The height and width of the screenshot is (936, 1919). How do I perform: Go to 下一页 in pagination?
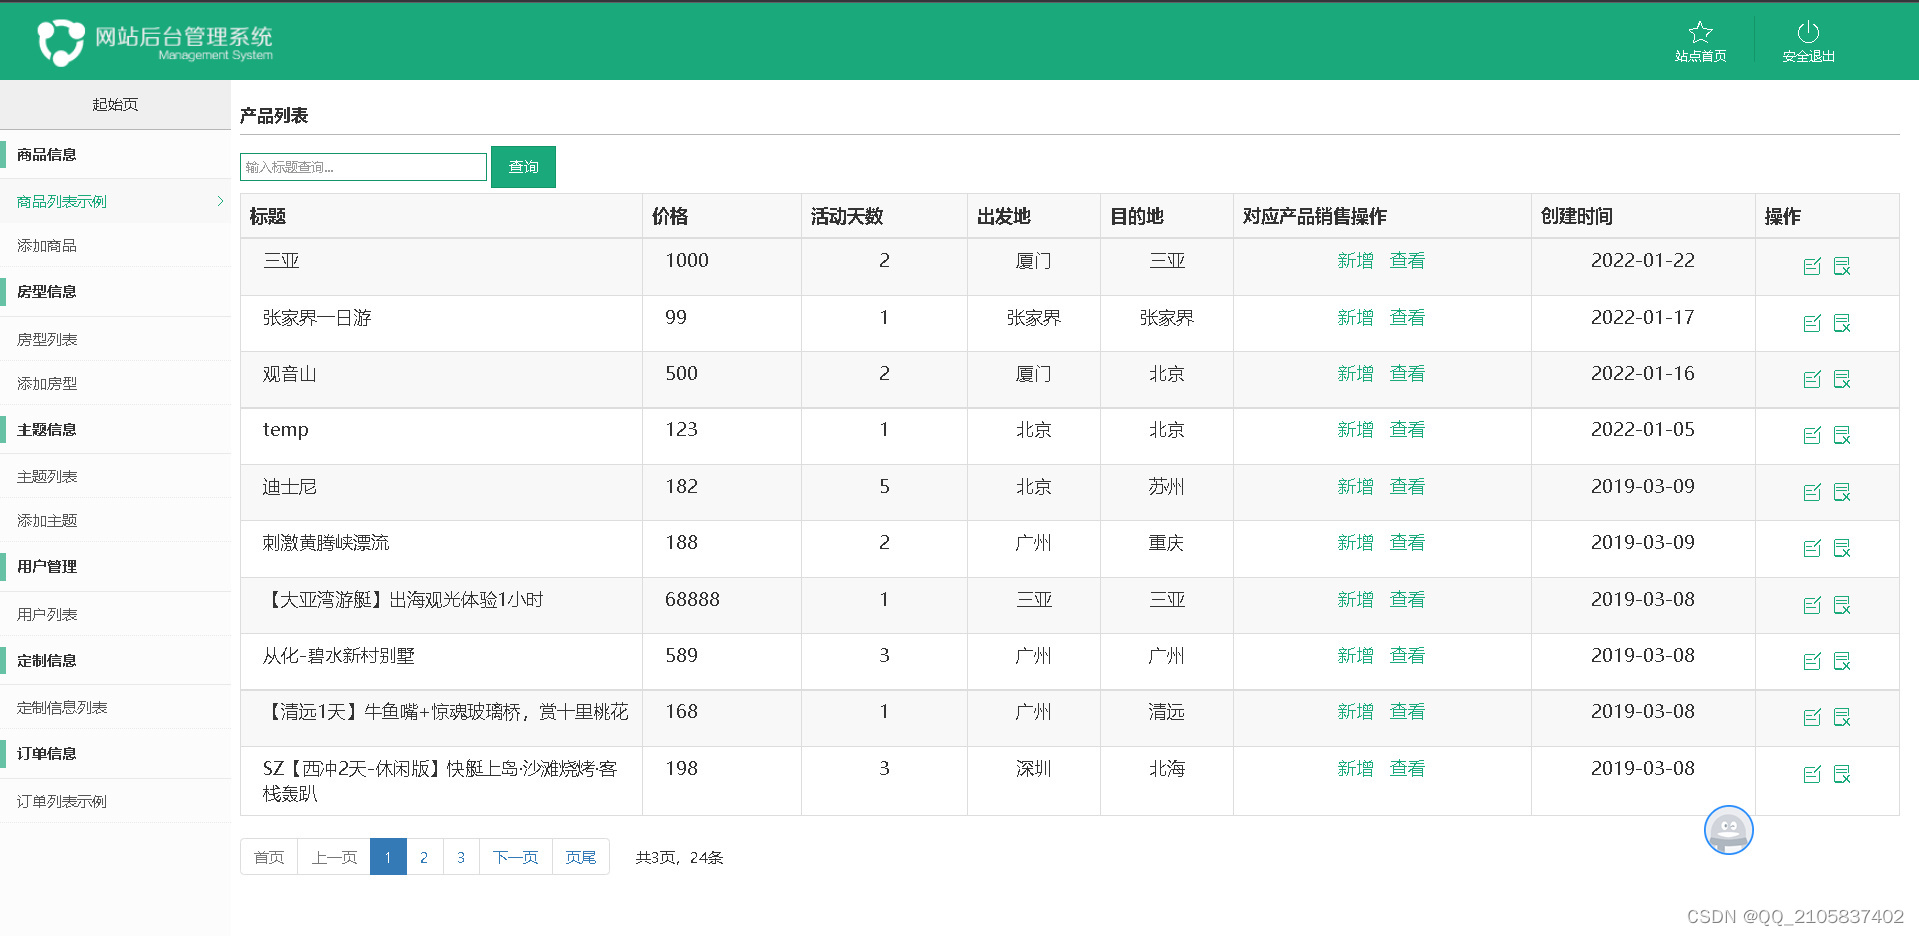coord(516,857)
